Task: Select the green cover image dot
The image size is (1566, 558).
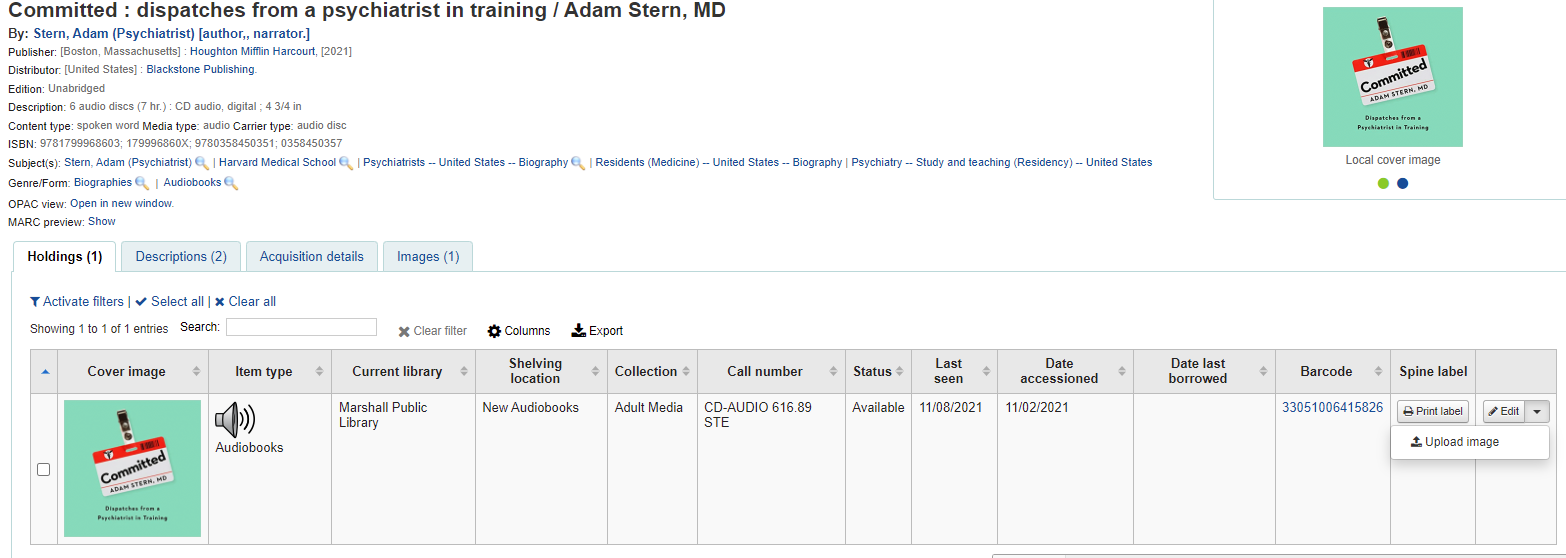Action: click(x=1383, y=183)
